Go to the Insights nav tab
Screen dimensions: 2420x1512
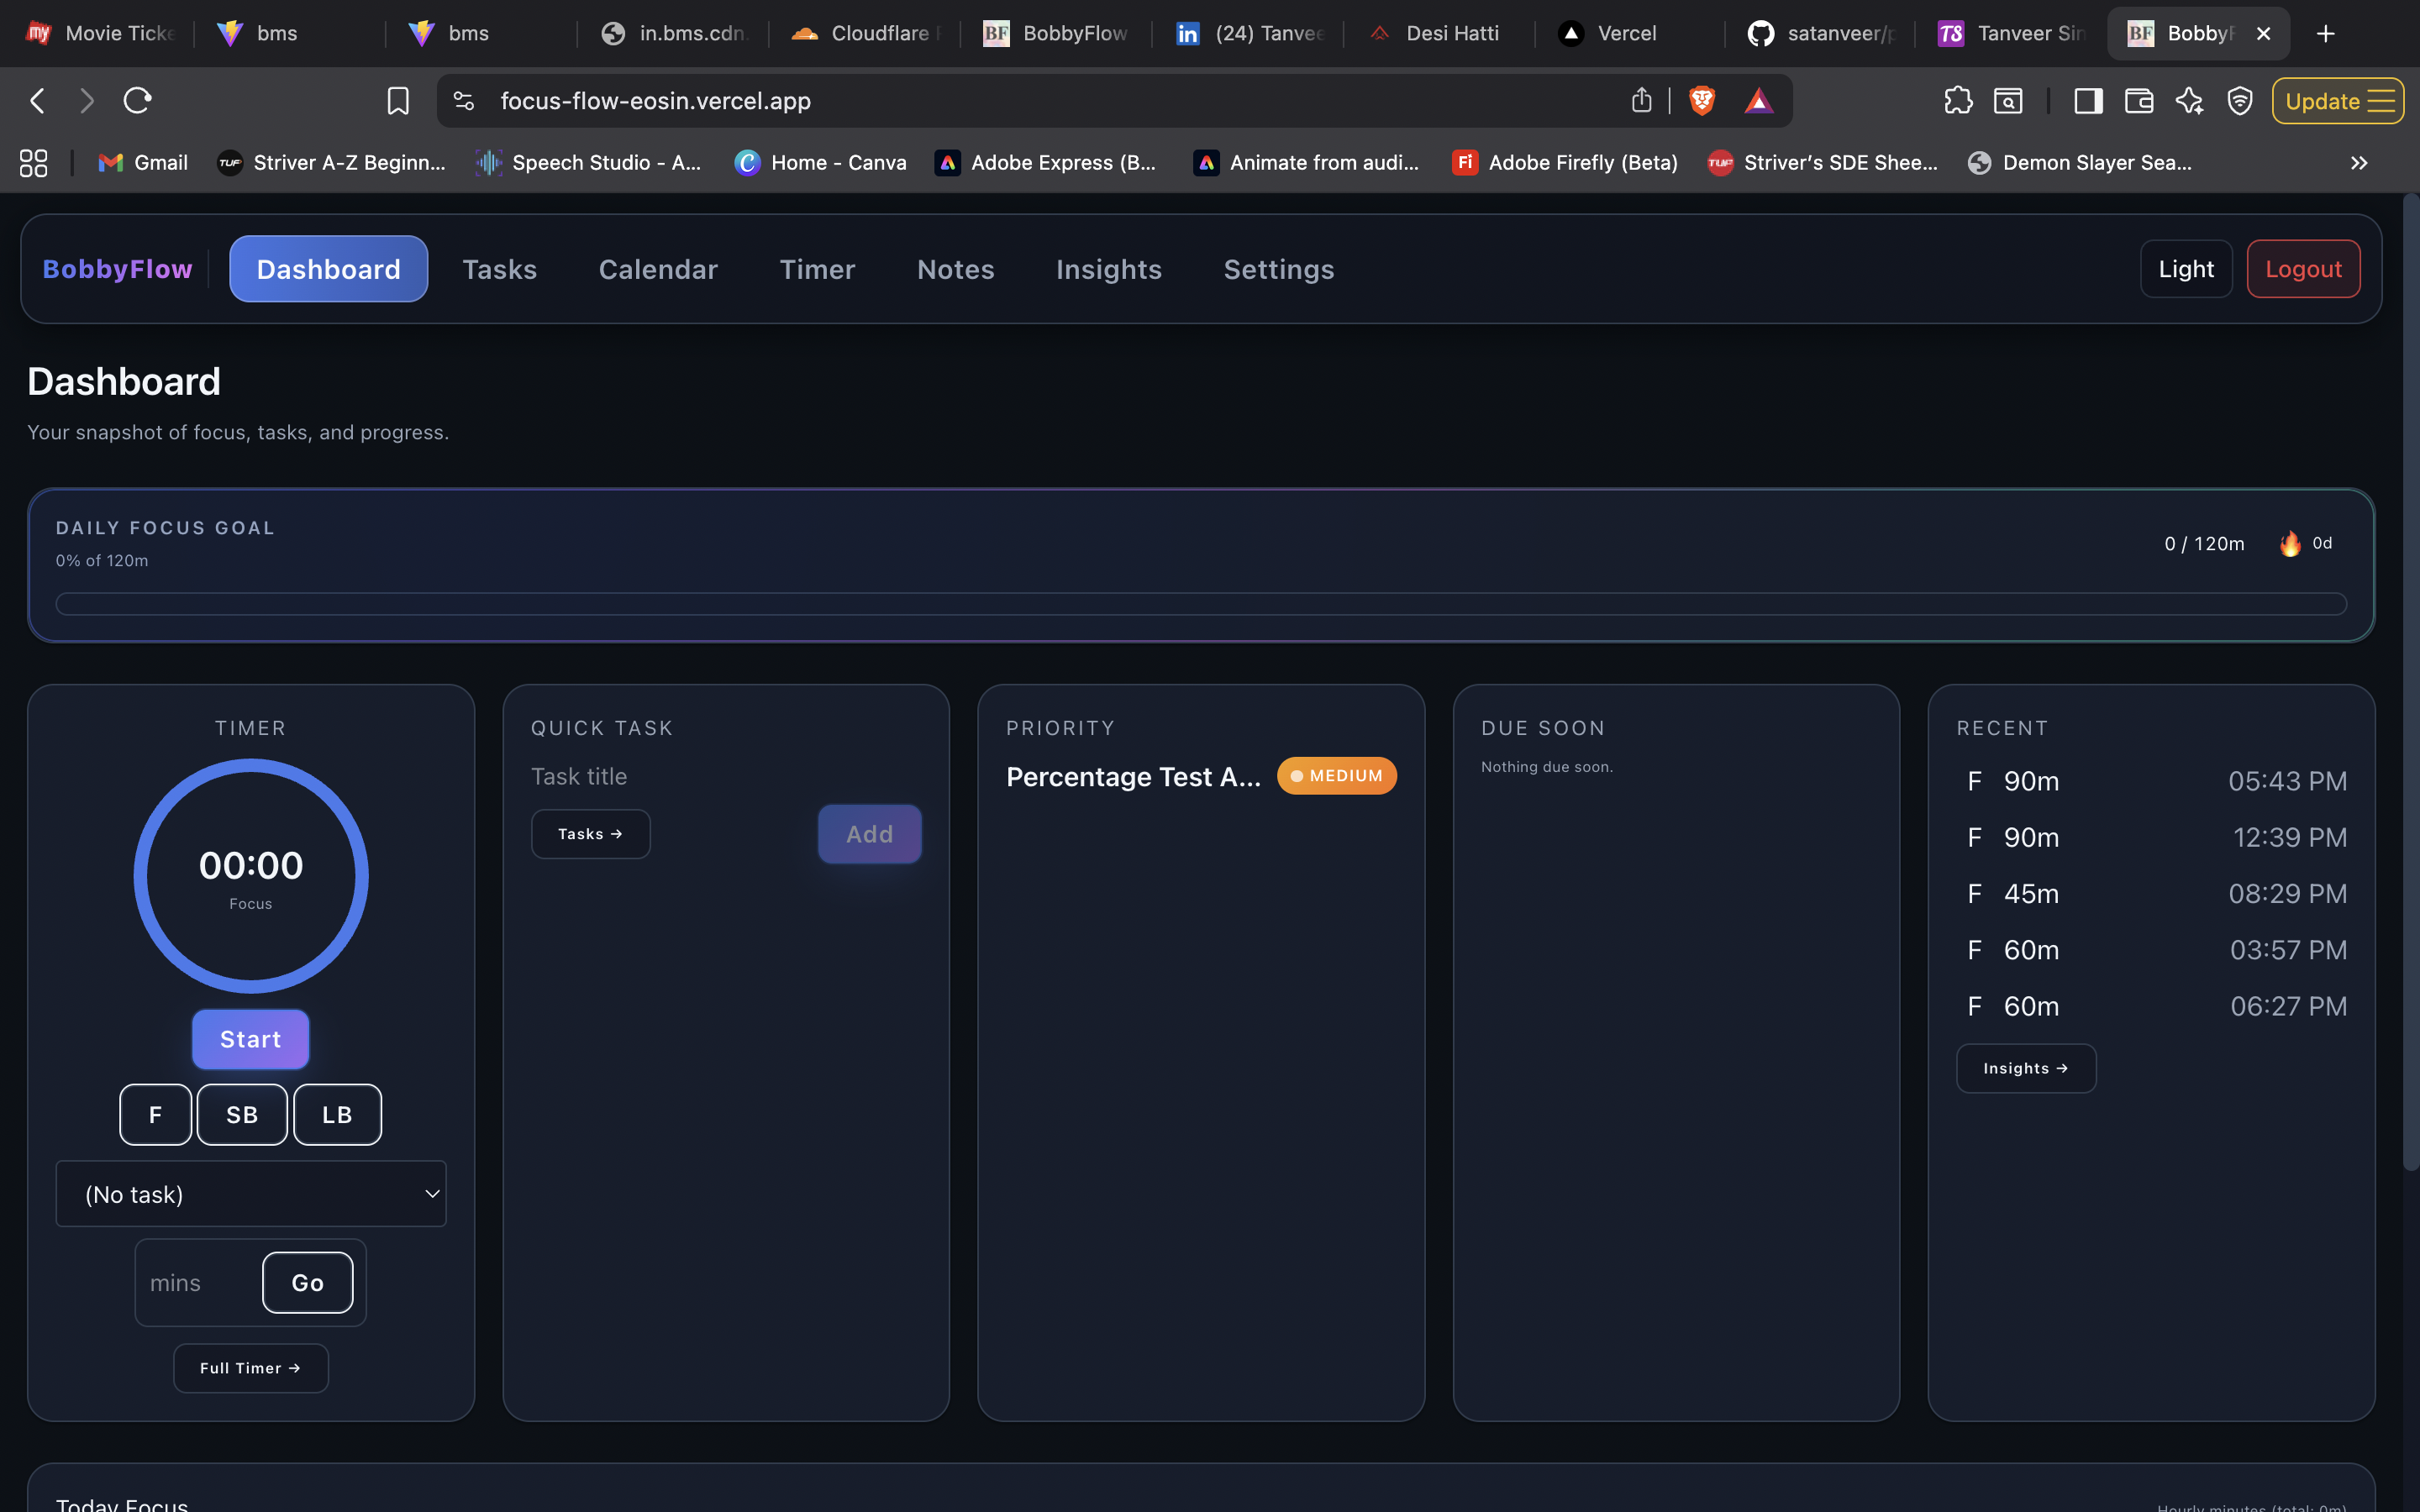pos(1108,269)
